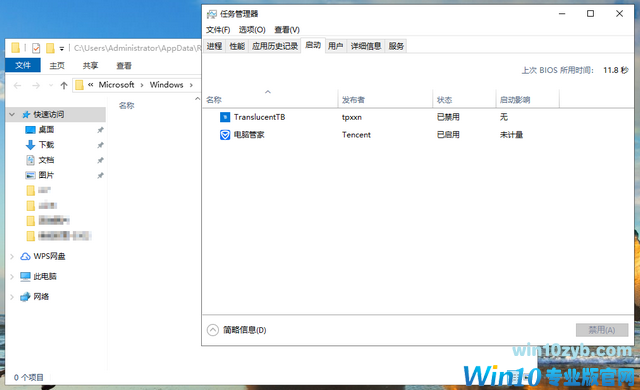Open the 文件(F) menu in Task Manager
This screenshot has height=390, width=640.
point(218,30)
